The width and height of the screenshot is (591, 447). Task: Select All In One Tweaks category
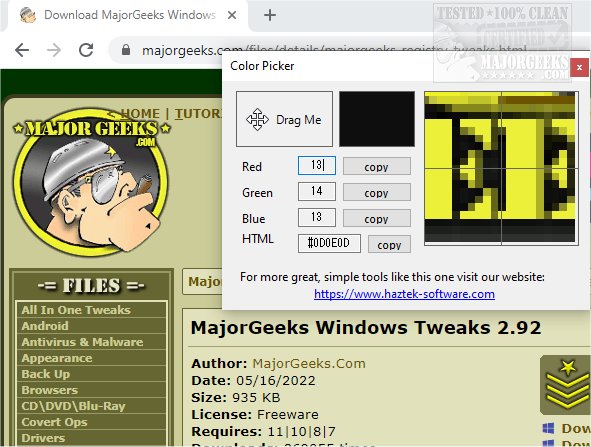click(76, 310)
